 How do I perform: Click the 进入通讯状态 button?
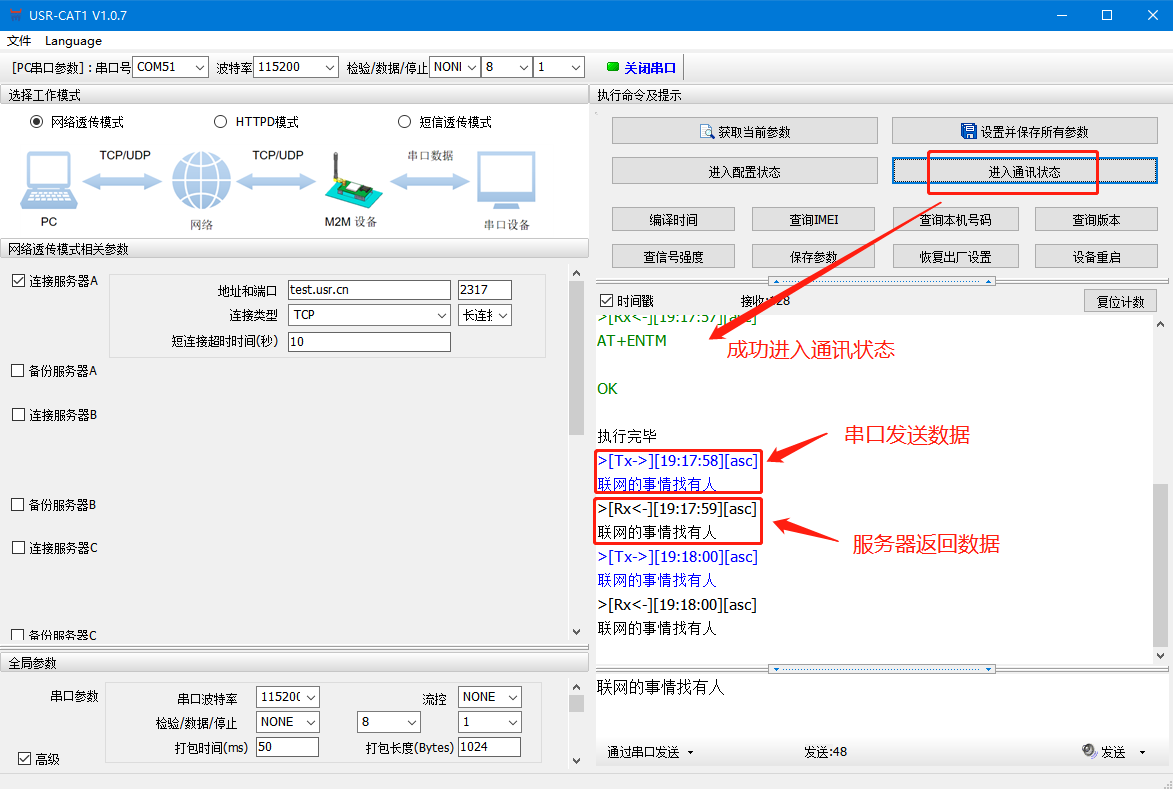(x=1024, y=172)
